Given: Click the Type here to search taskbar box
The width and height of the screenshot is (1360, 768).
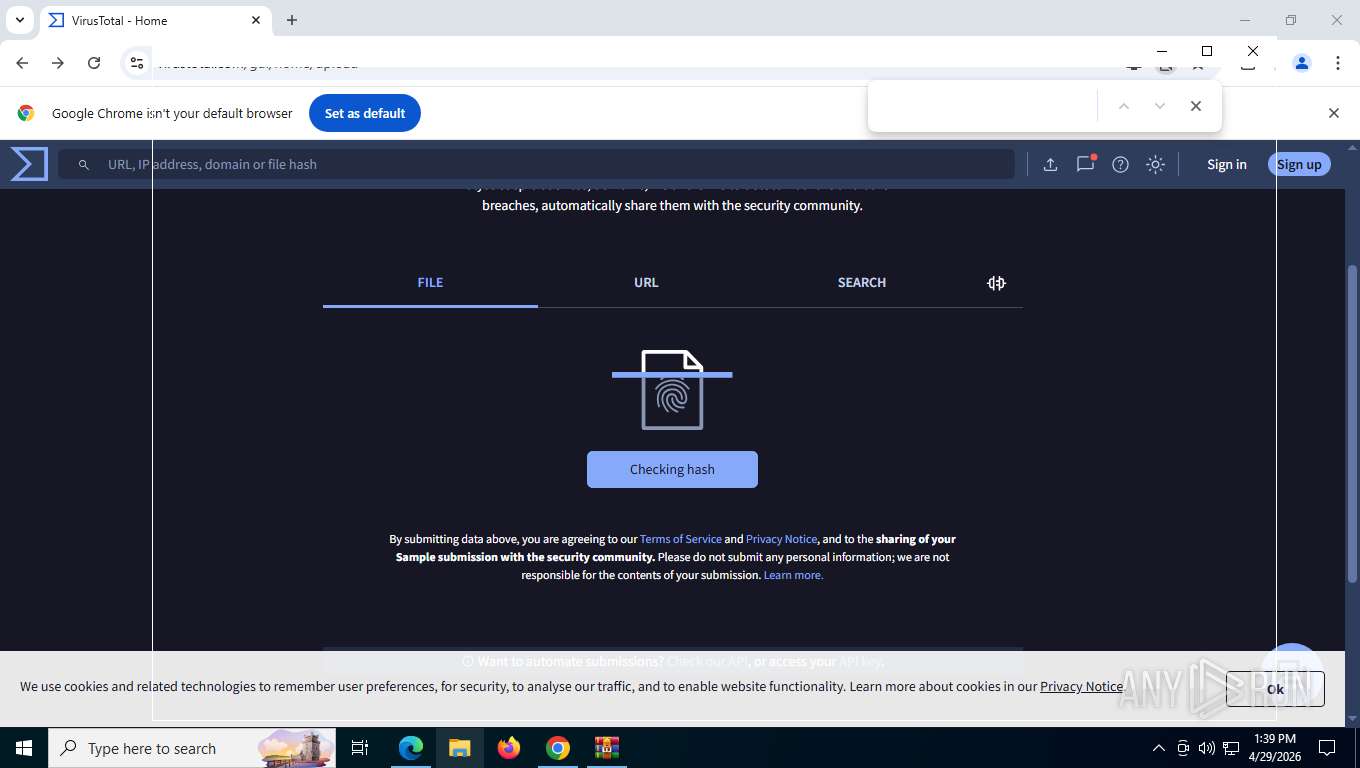Looking at the screenshot, I should 192,748.
